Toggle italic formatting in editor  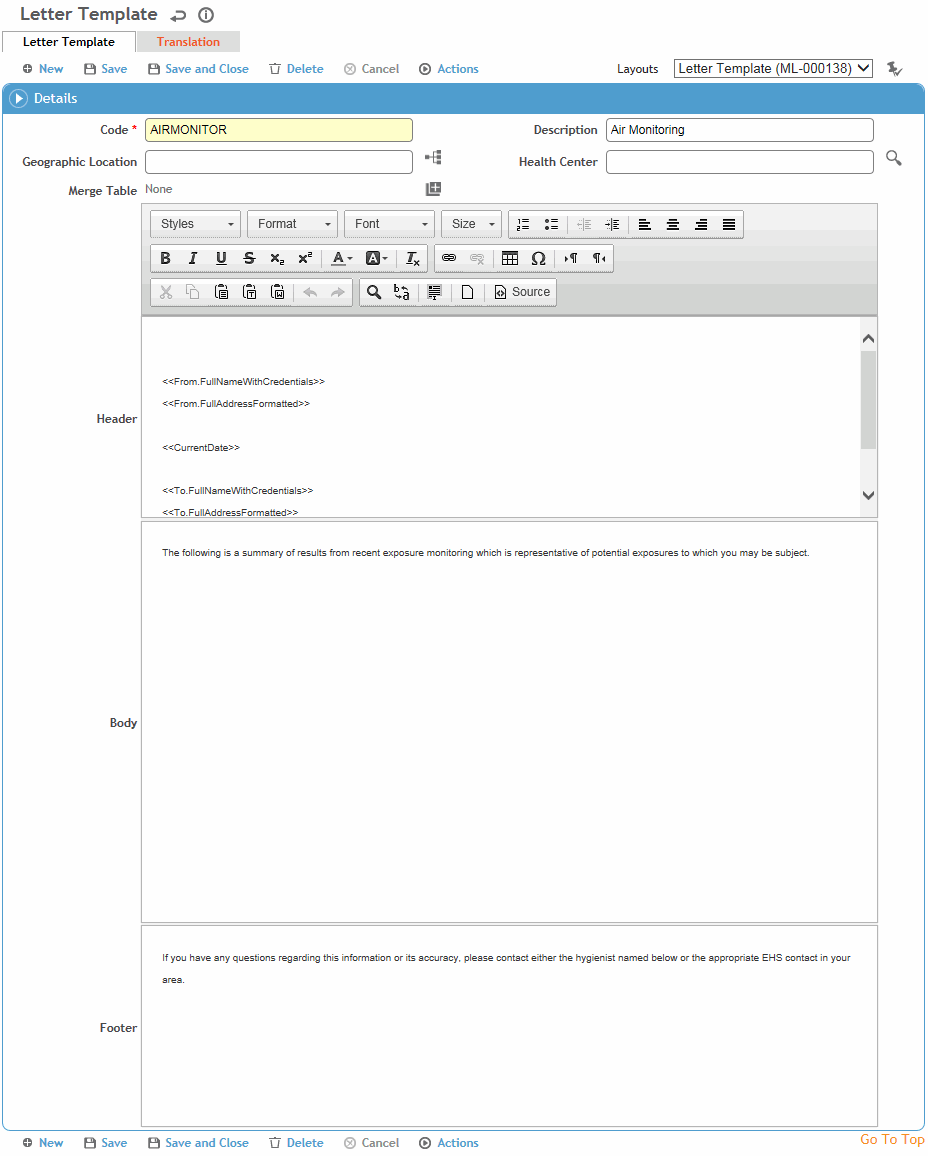point(192,258)
